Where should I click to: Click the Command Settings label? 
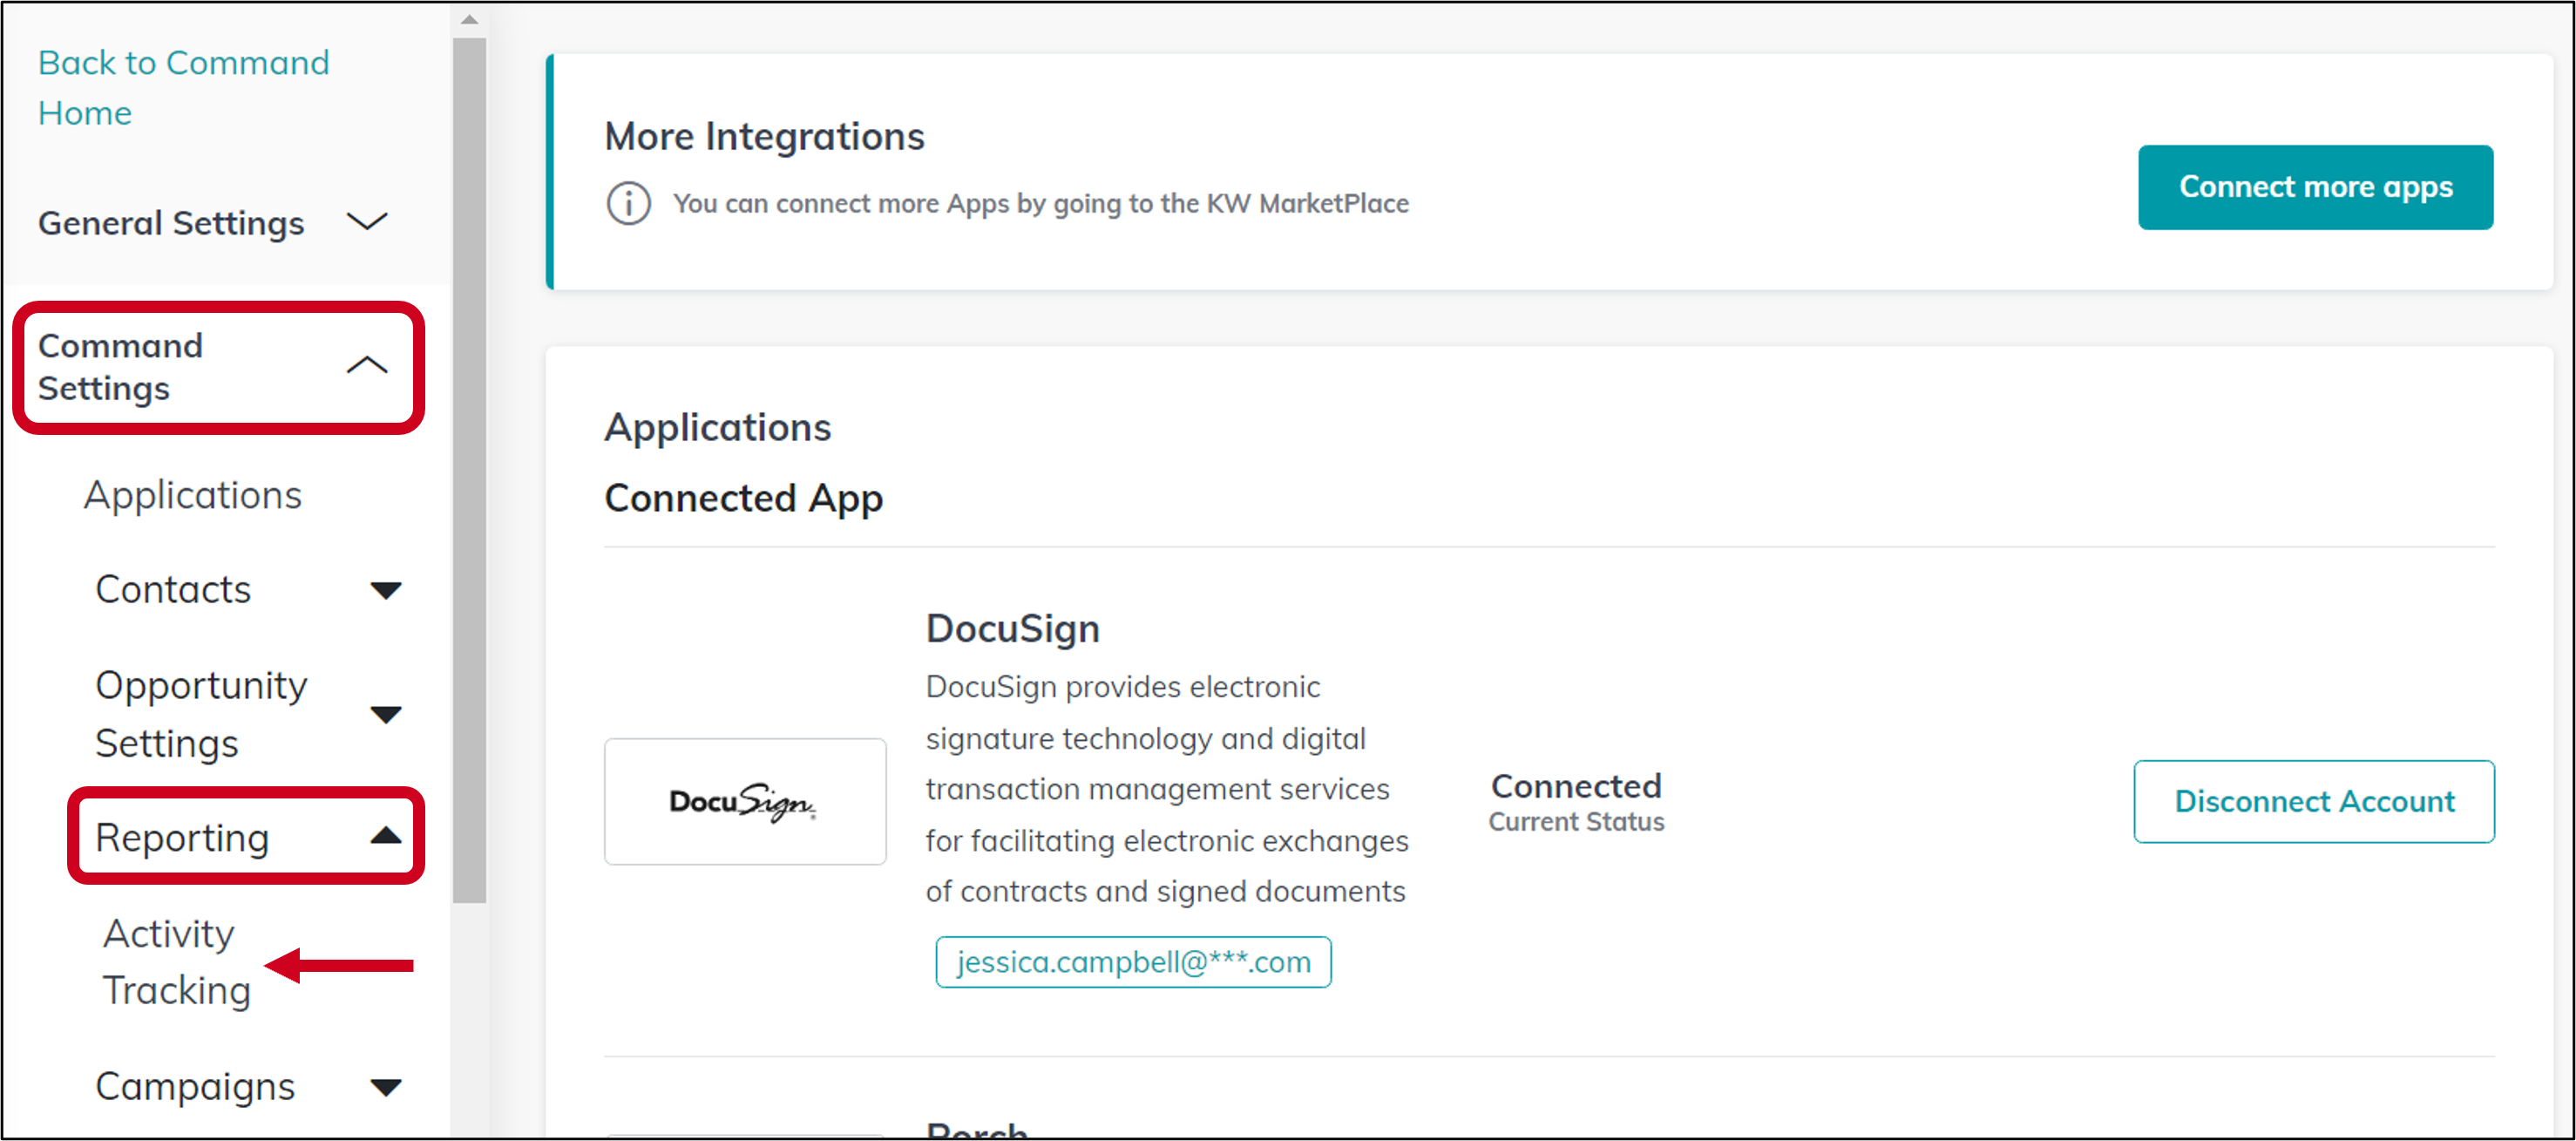coord(120,366)
